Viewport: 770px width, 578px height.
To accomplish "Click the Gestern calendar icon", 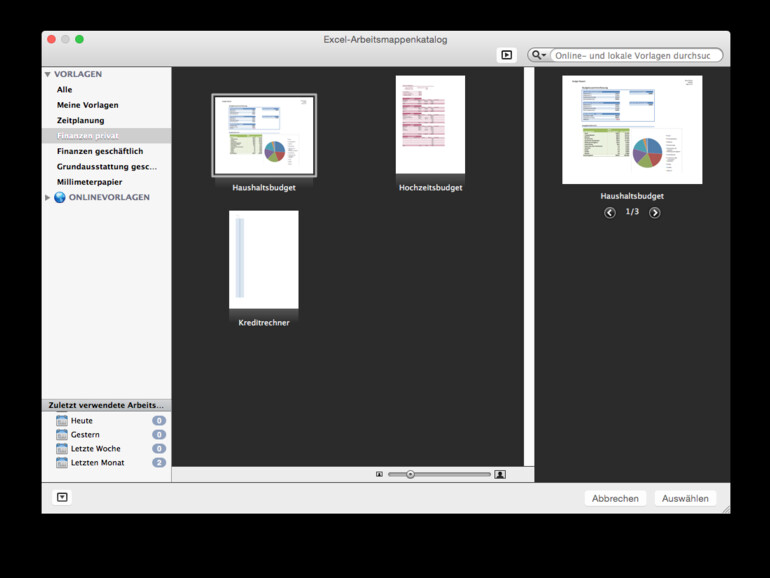I will (61, 435).
